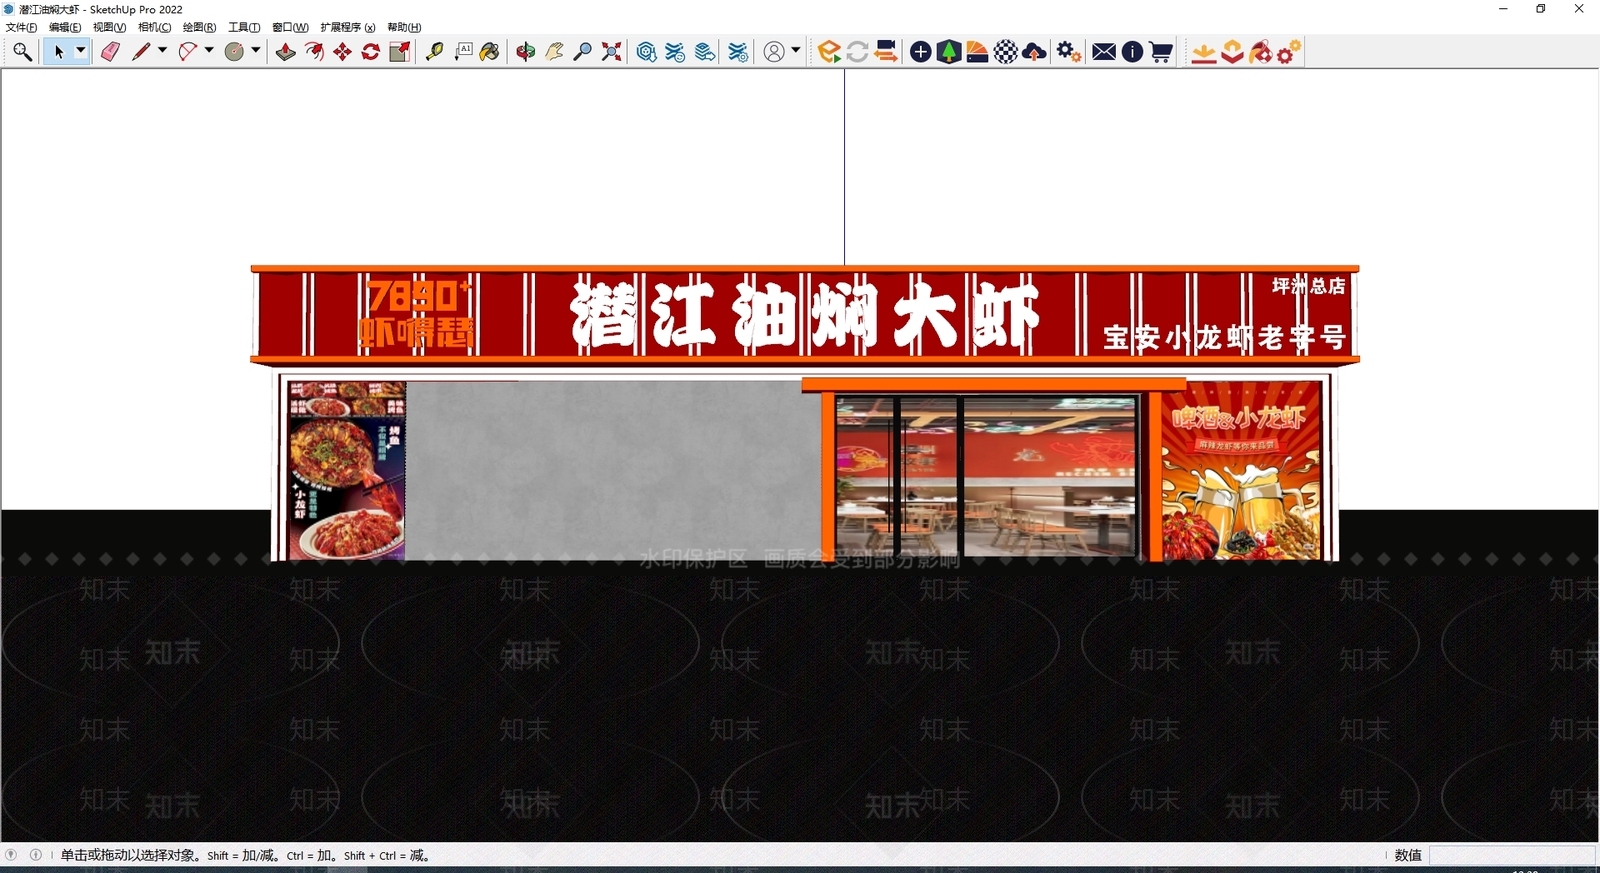Open the user account dropdown
Viewport: 1600px width, 873px height.
tap(796, 52)
